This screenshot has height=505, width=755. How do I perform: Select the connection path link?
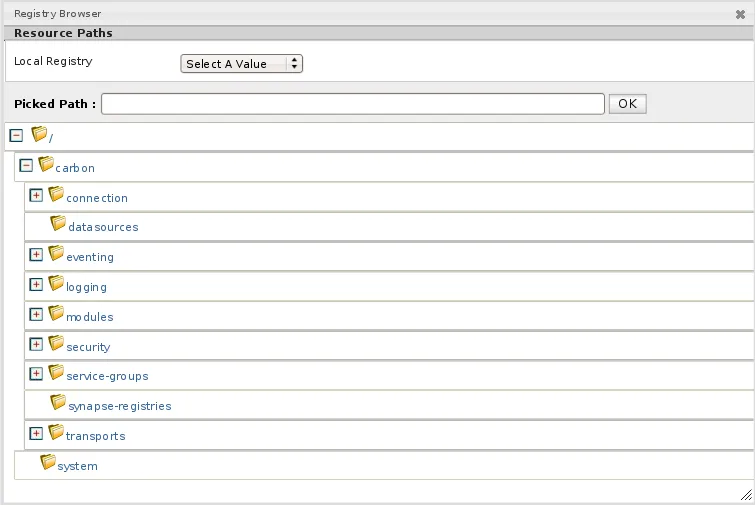[97, 198]
